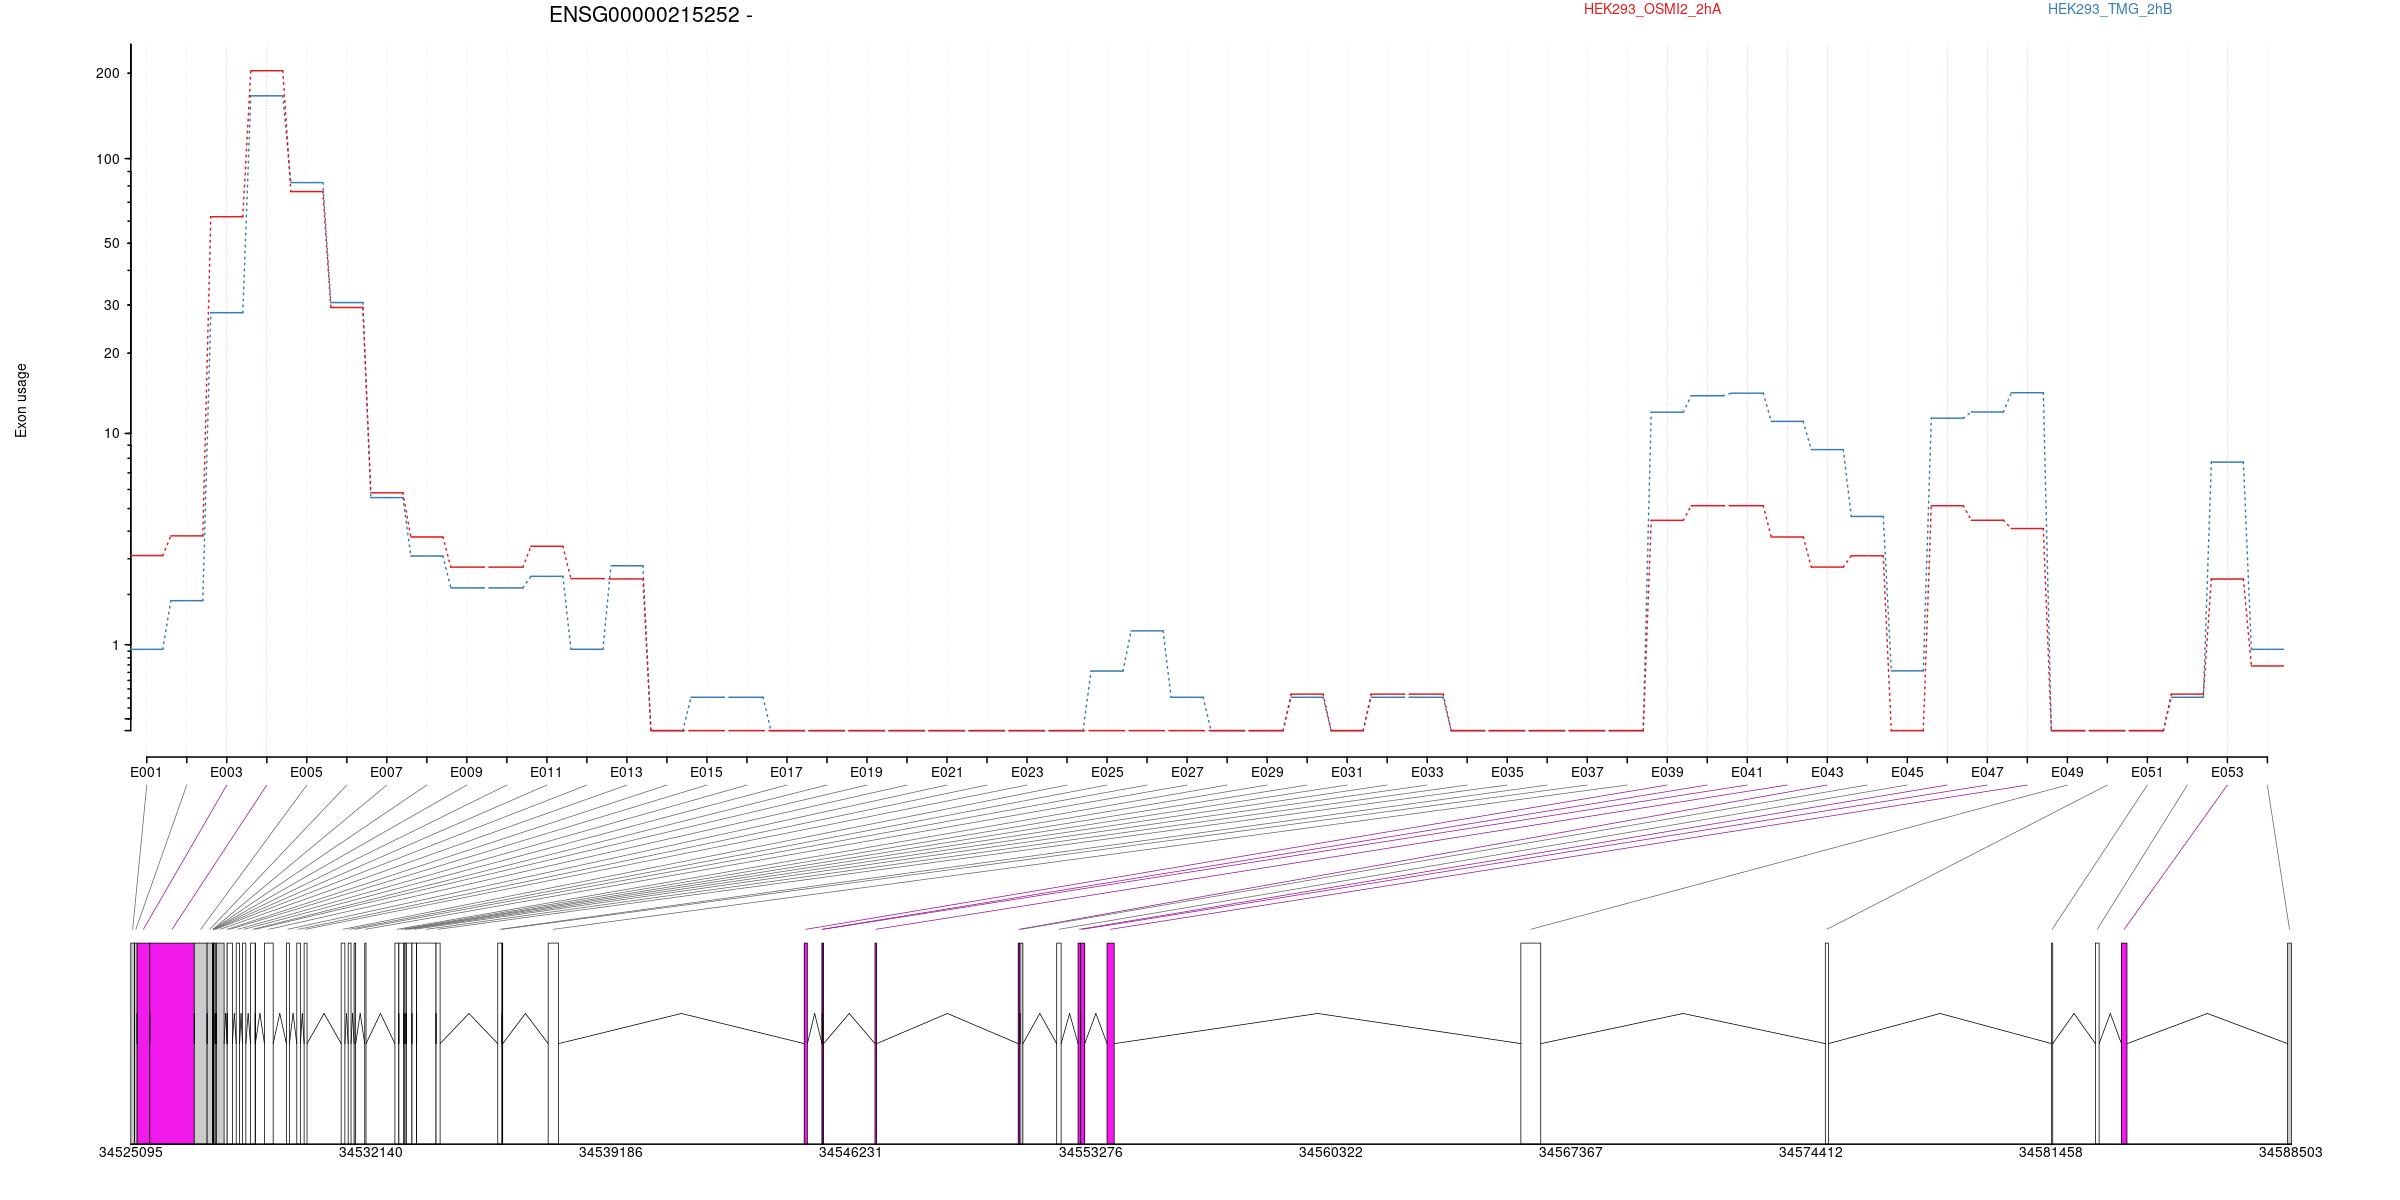Click exon label E019
The image size is (2400, 1200).
coord(866,772)
